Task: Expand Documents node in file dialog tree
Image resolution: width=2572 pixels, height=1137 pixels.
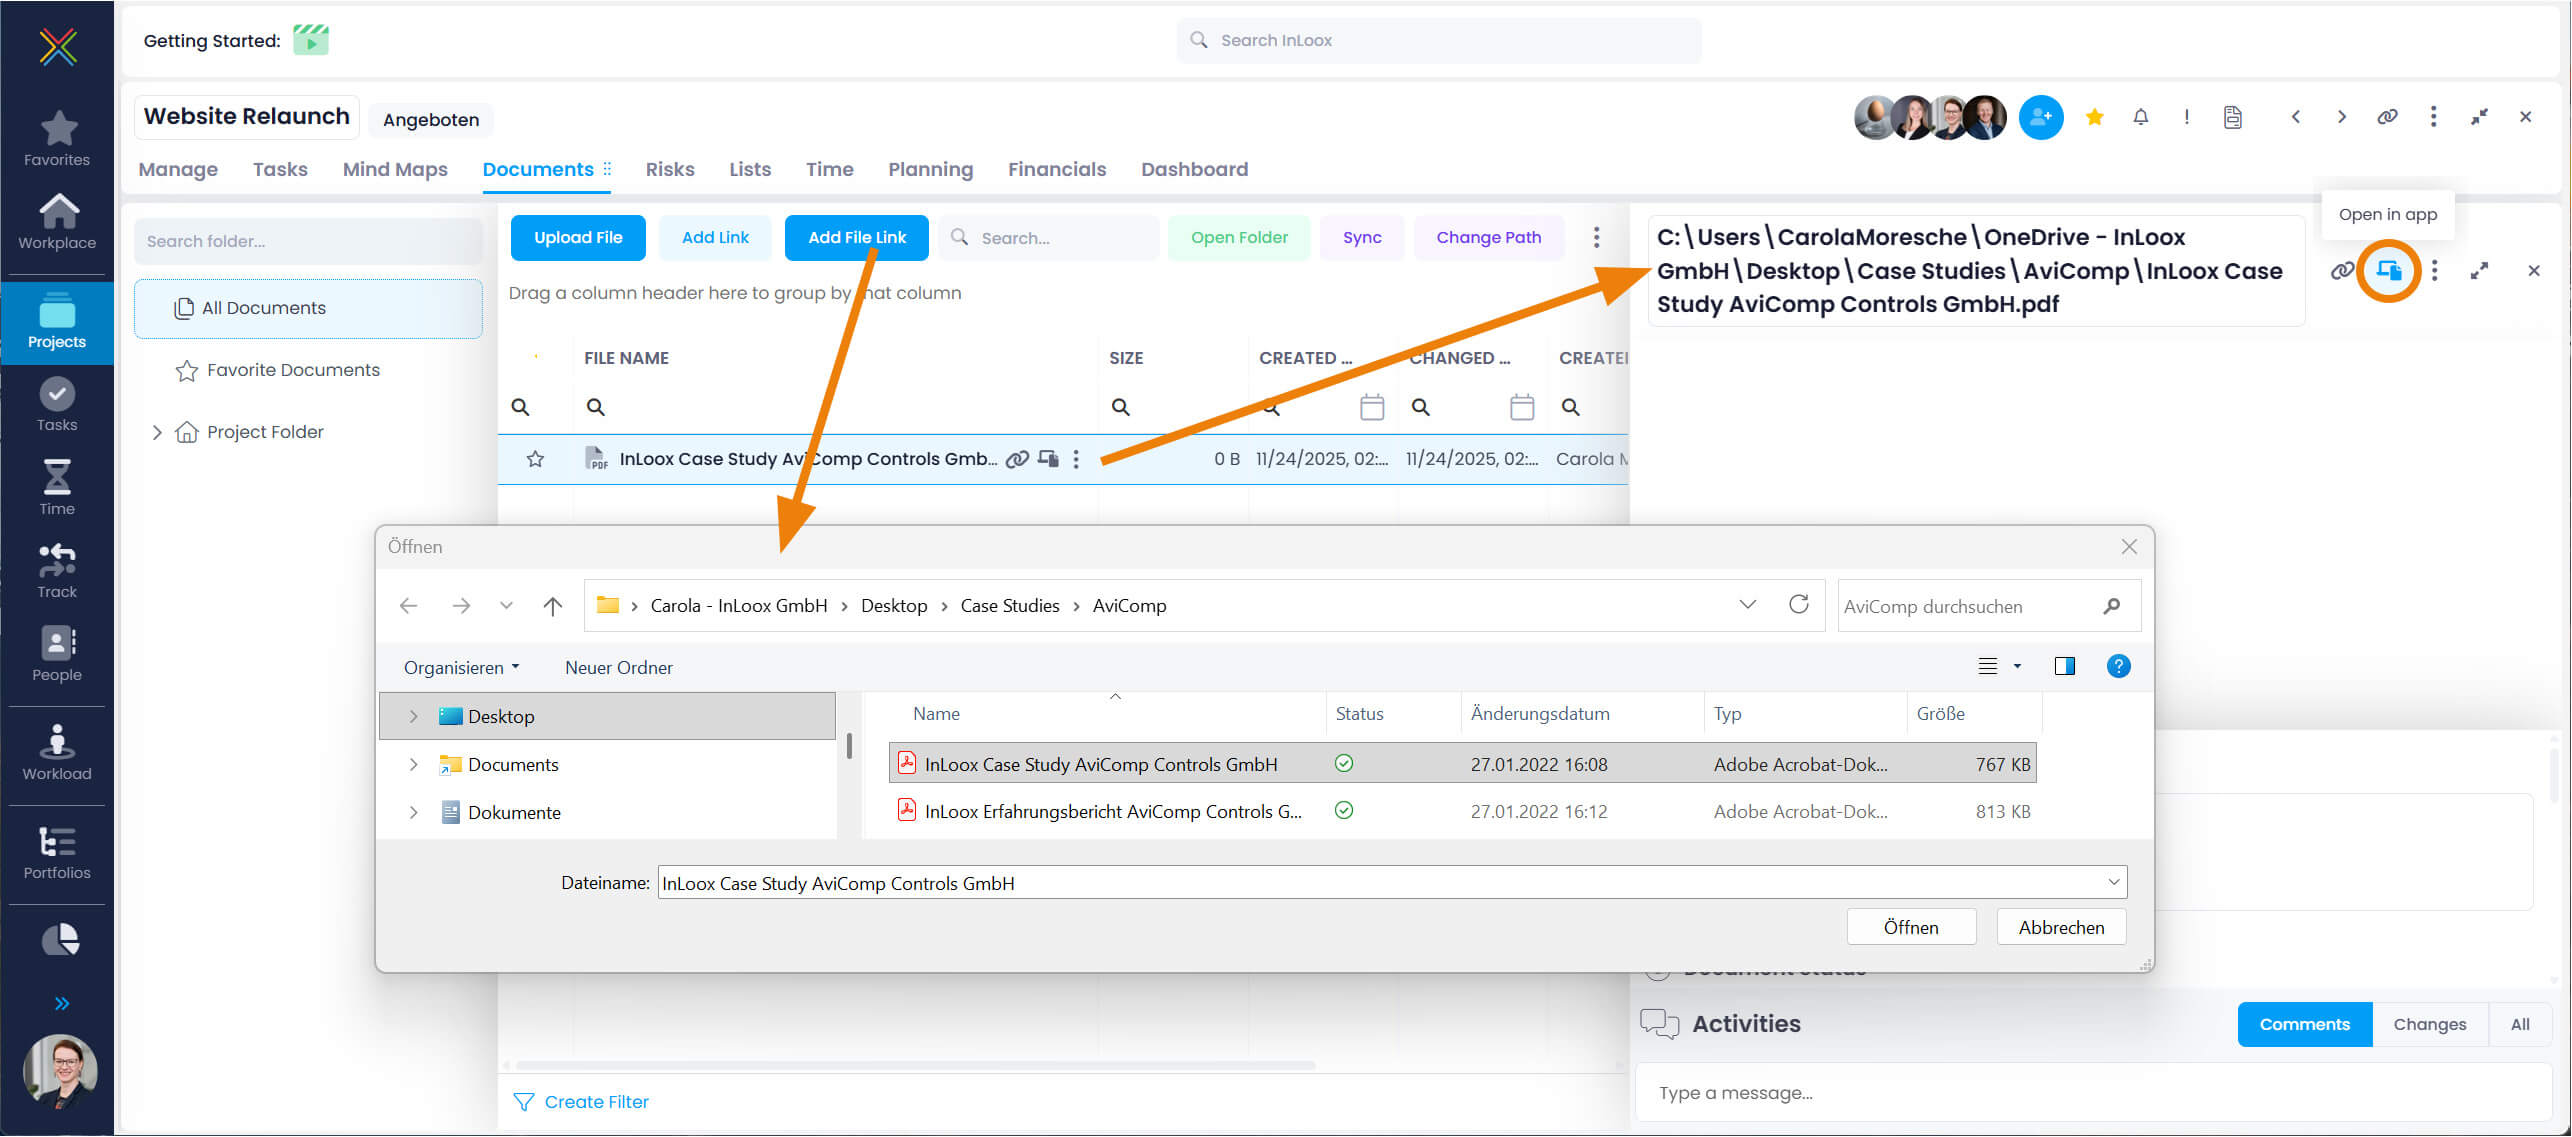Action: [413, 764]
